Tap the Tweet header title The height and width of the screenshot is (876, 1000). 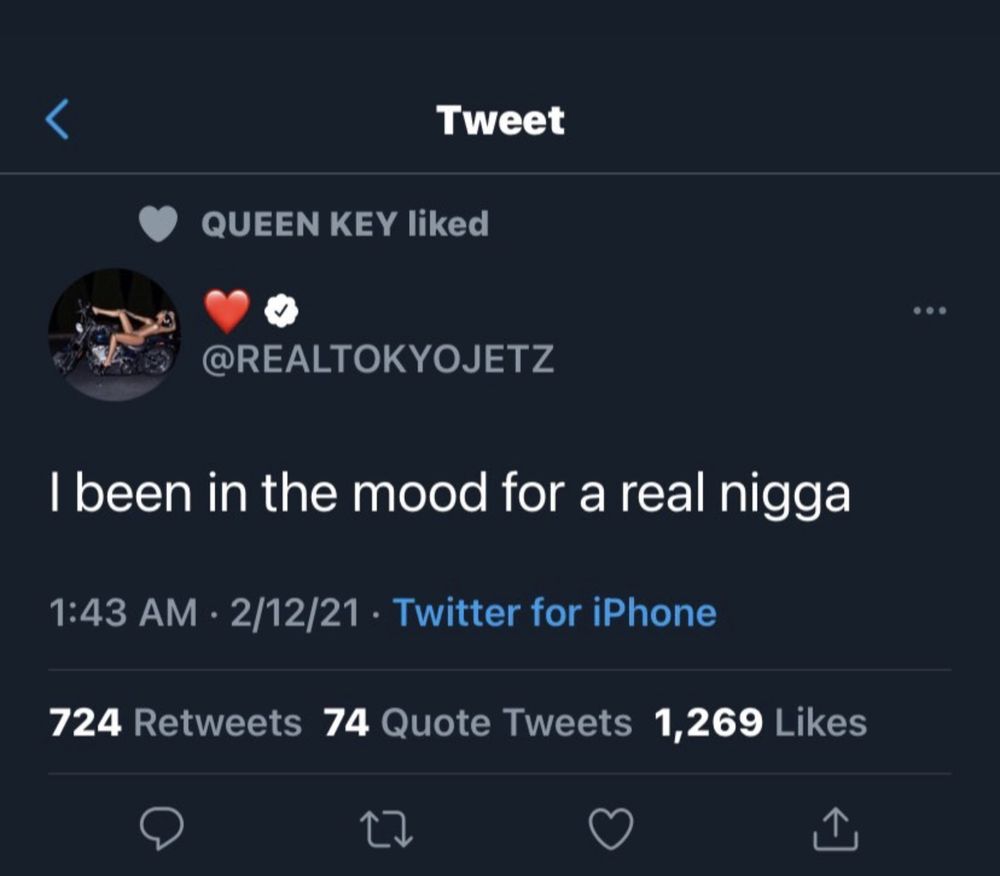coord(501,120)
